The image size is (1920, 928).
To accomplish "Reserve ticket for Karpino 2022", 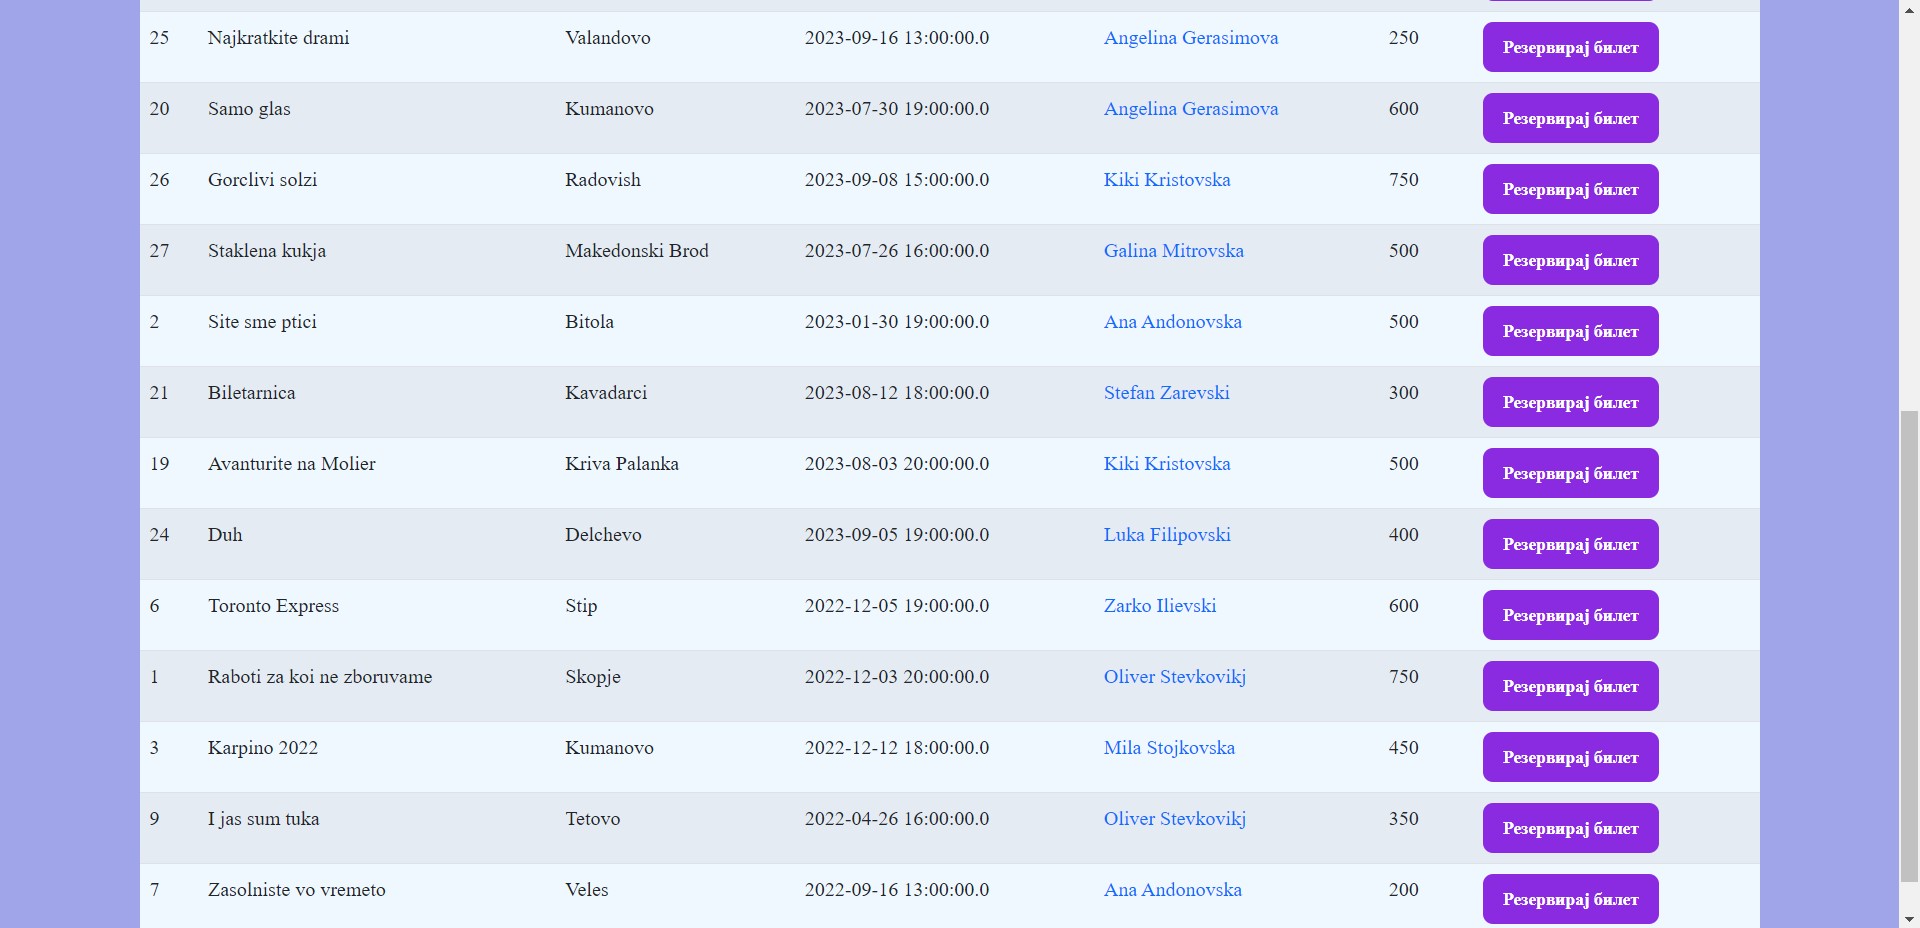I will (1570, 757).
